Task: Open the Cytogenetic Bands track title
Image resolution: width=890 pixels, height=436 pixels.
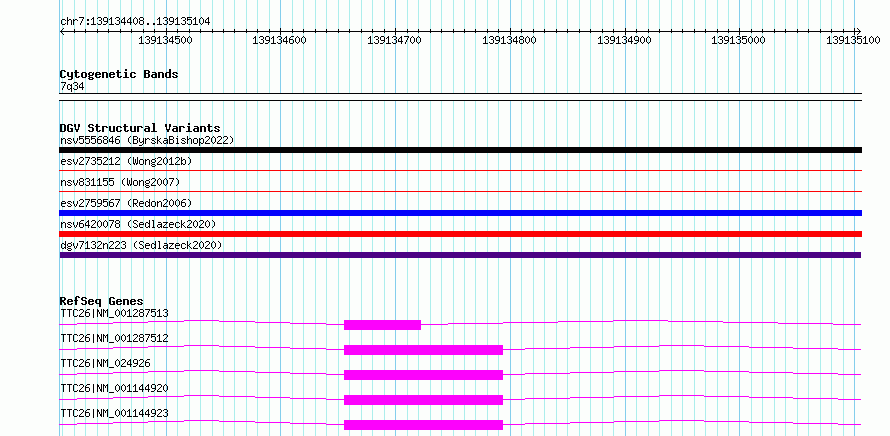Action: pos(119,74)
